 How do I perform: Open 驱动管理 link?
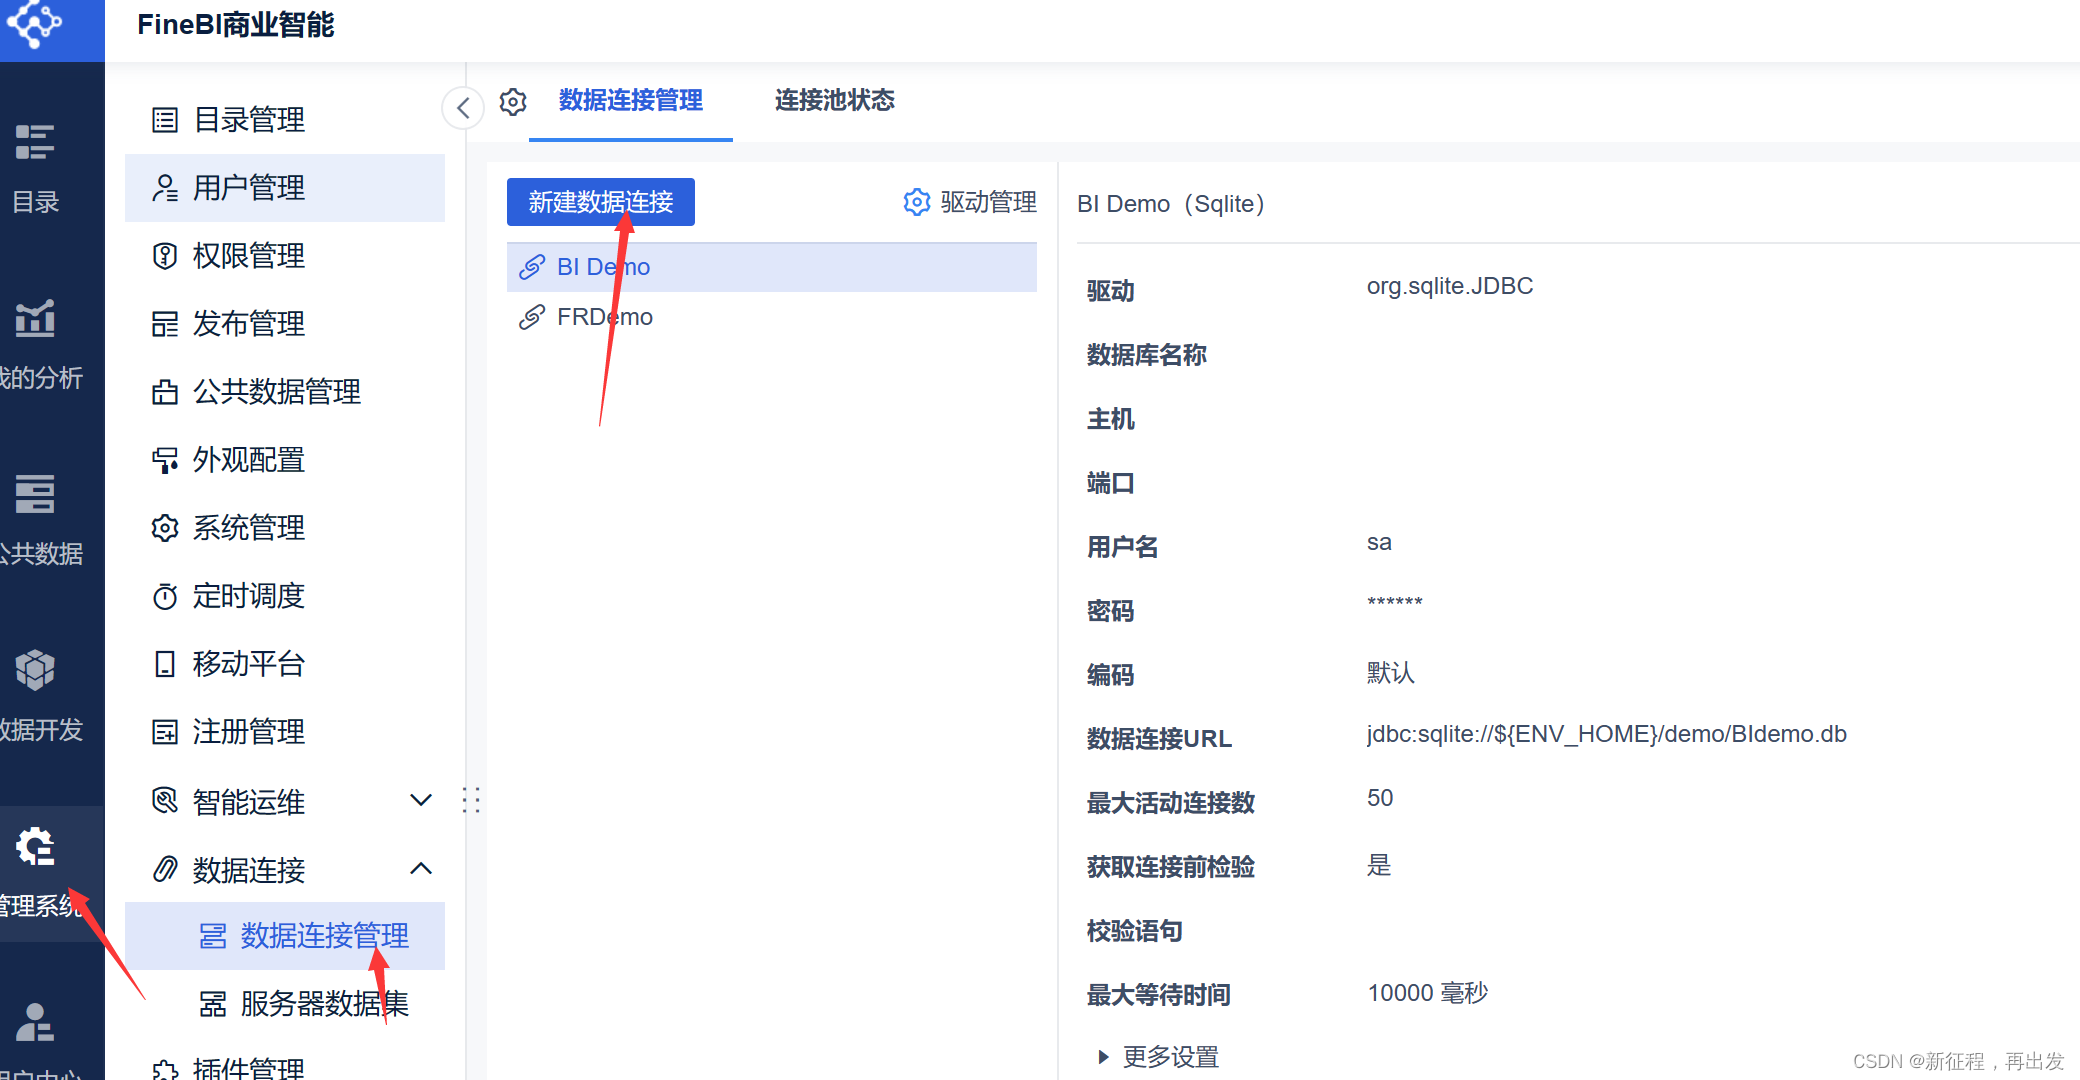click(x=970, y=202)
